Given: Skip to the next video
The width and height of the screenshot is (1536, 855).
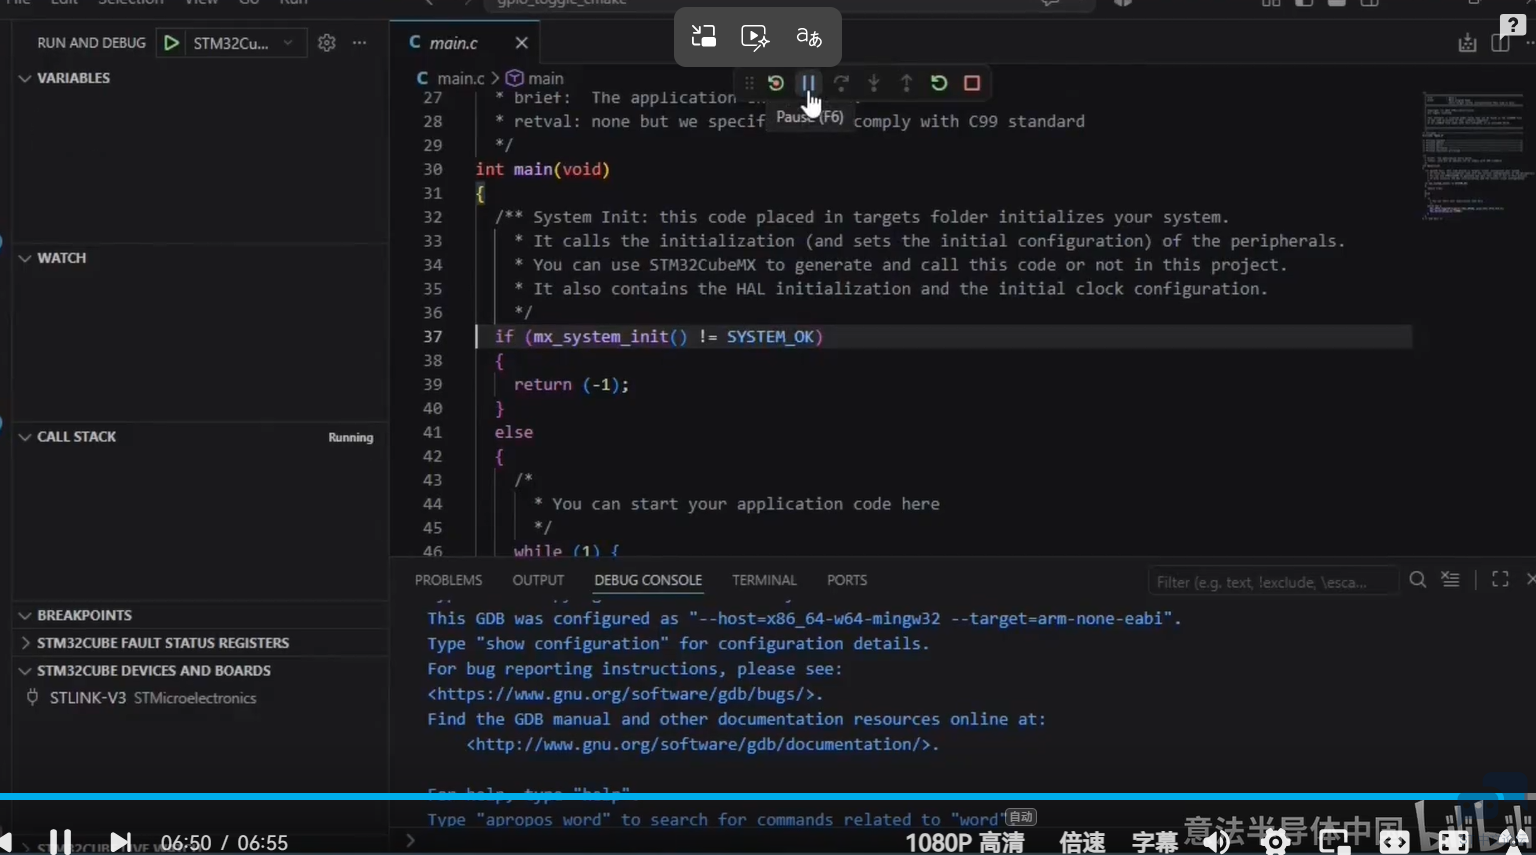Looking at the screenshot, I should tap(120, 842).
